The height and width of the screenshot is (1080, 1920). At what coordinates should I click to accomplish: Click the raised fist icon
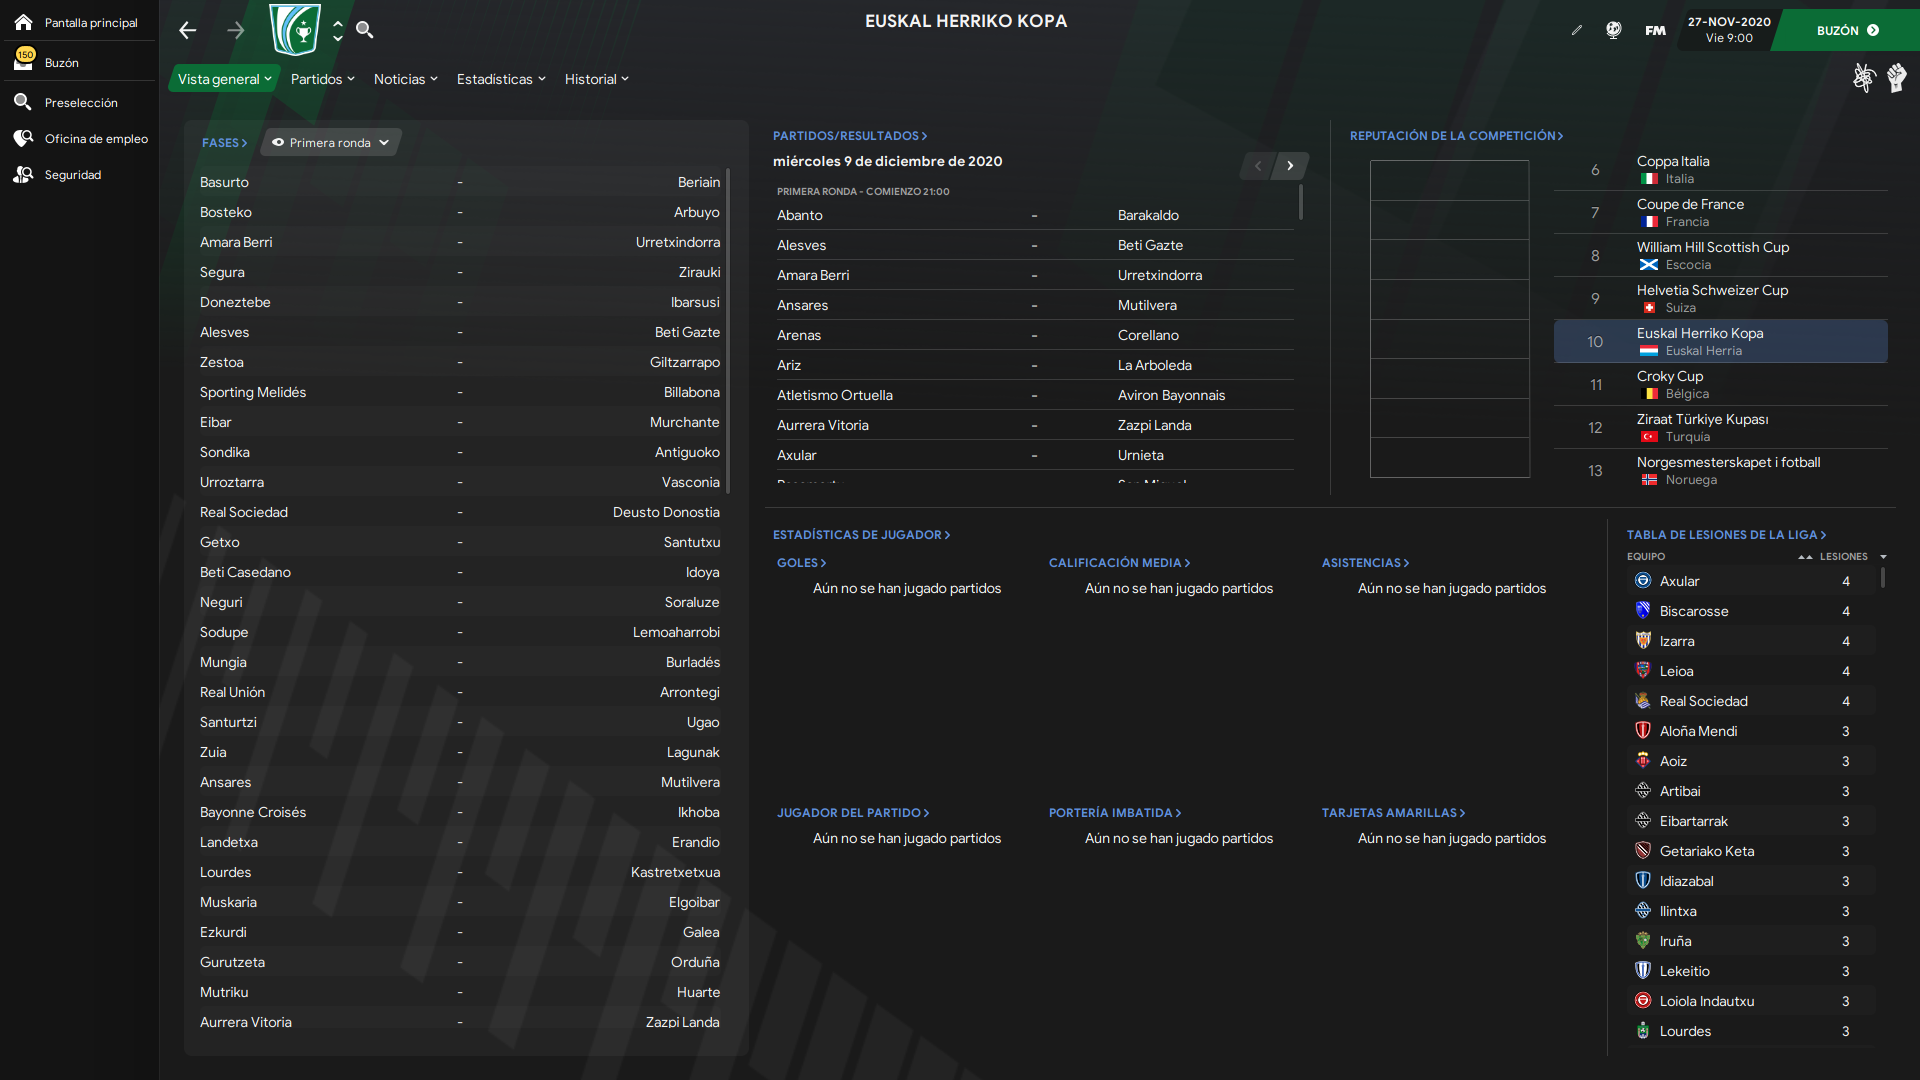tap(1897, 77)
